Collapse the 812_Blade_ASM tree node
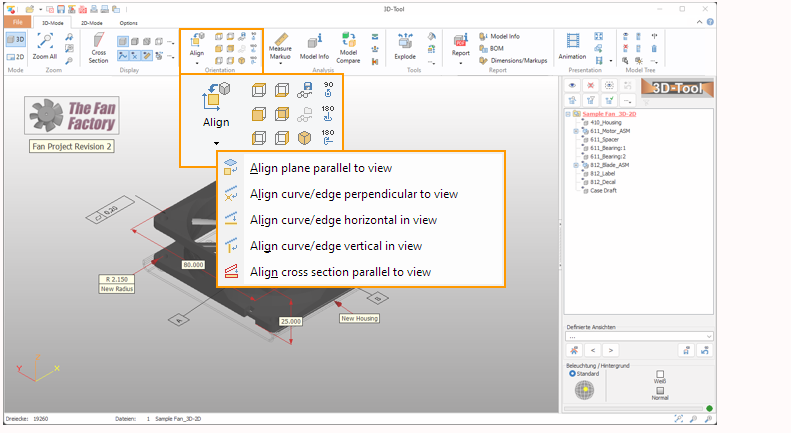The height and width of the screenshot is (433, 791). click(x=576, y=165)
